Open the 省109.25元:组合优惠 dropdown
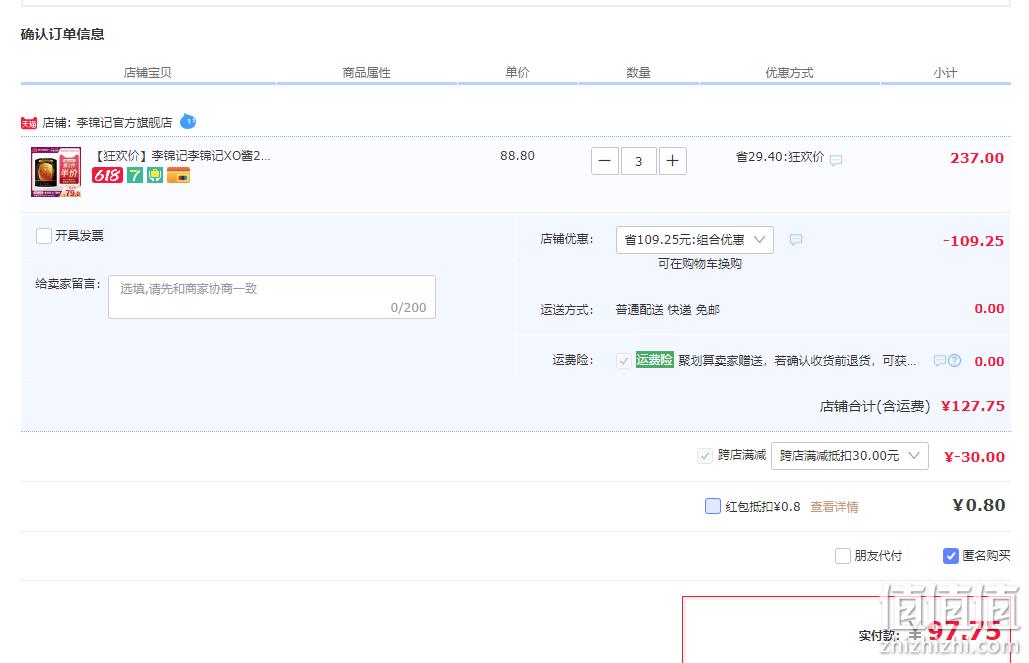 (x=695, y=240)
